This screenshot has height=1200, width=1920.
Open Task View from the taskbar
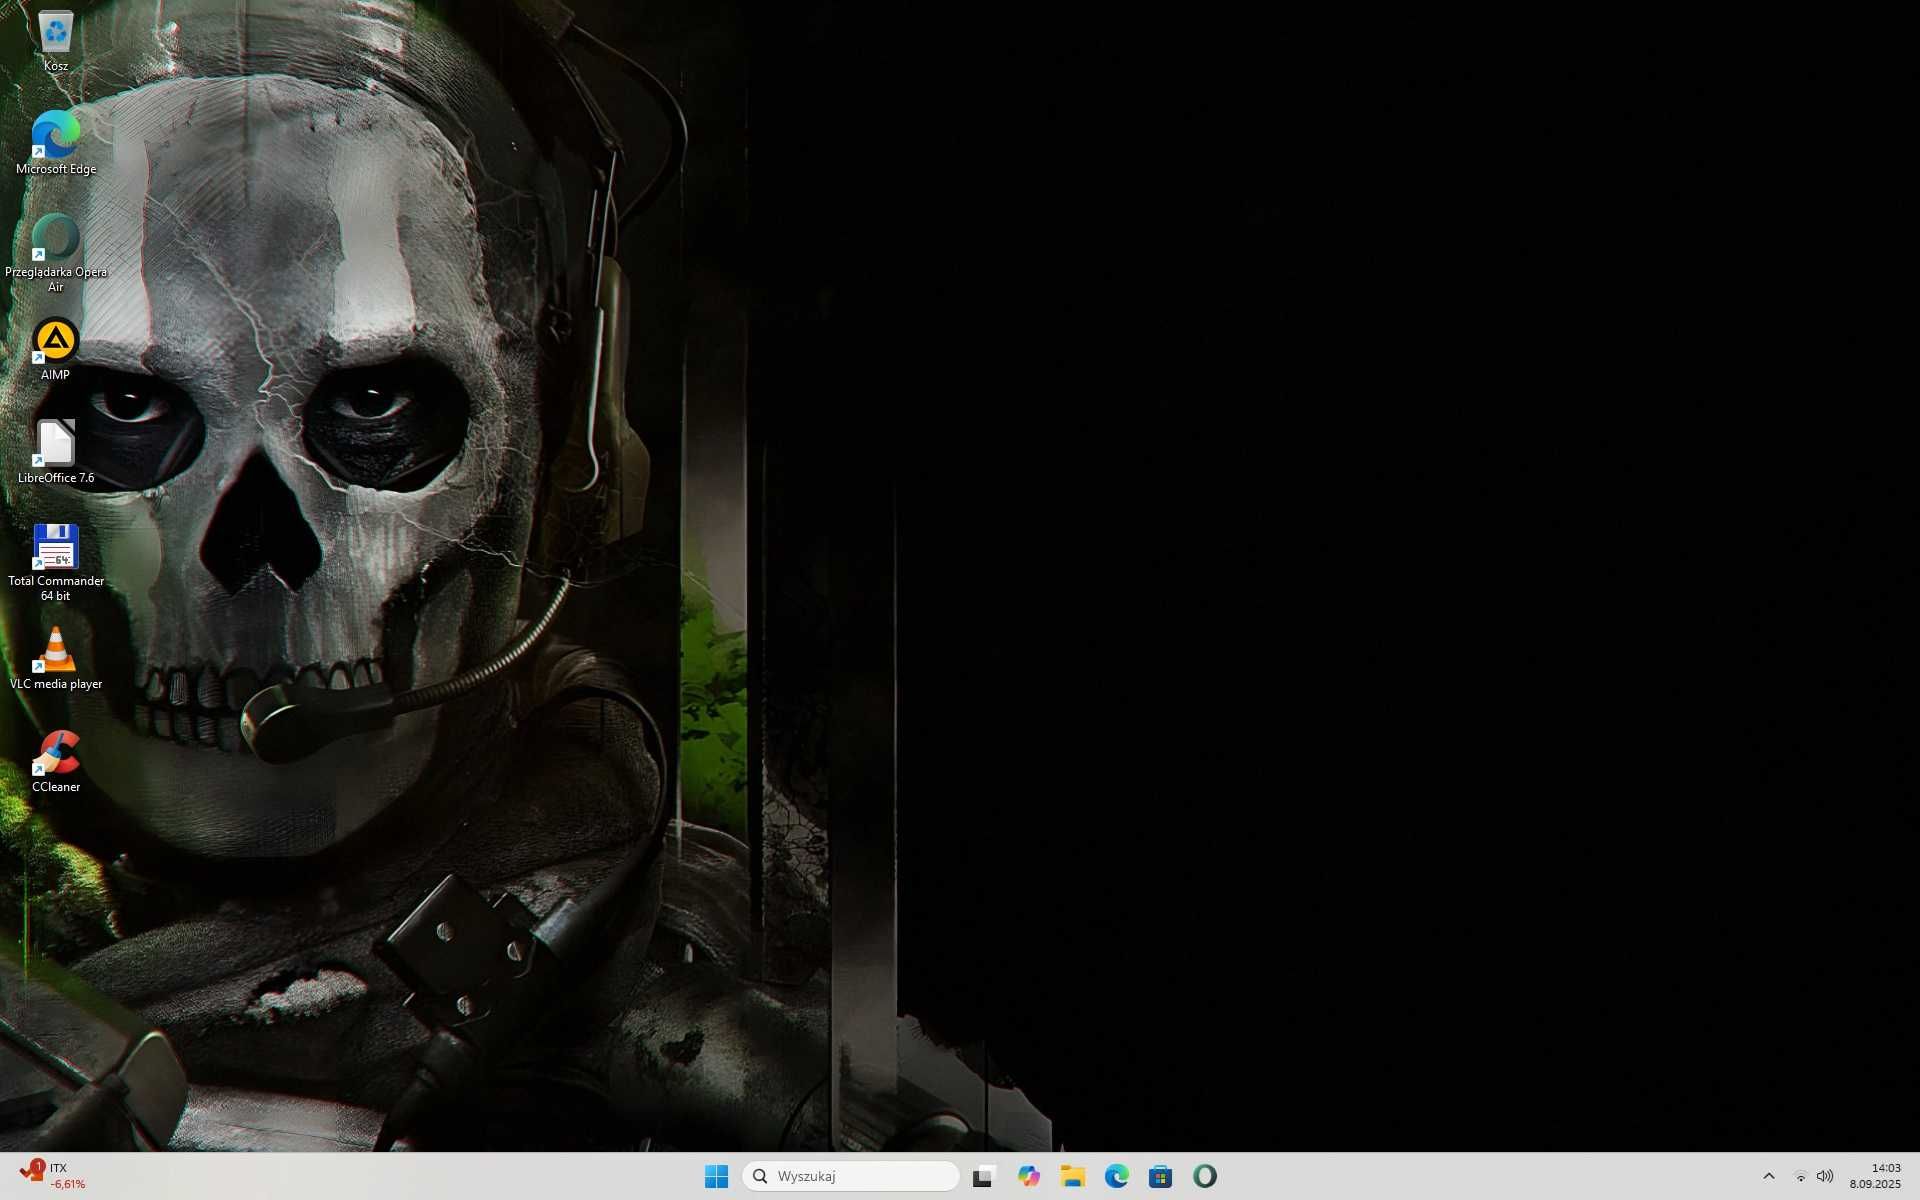point(985,1176)
